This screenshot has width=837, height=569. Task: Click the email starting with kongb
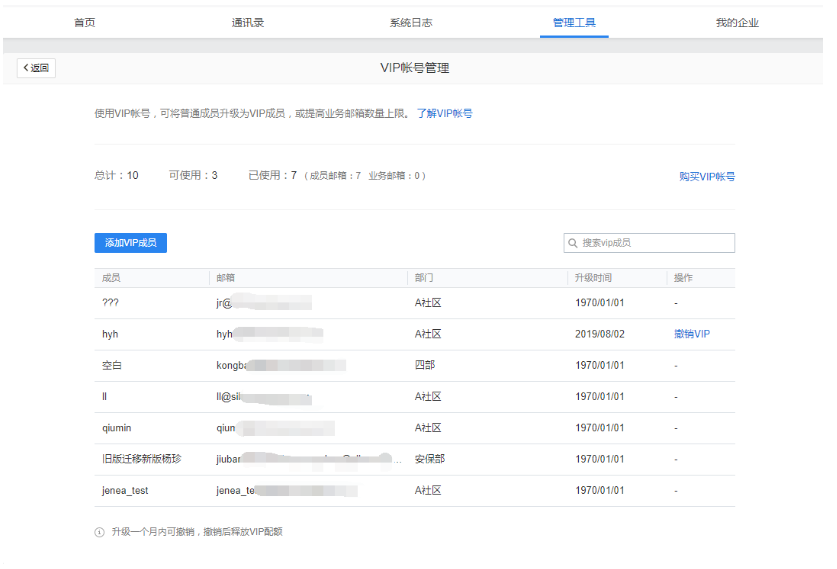(x=281, y=365)
